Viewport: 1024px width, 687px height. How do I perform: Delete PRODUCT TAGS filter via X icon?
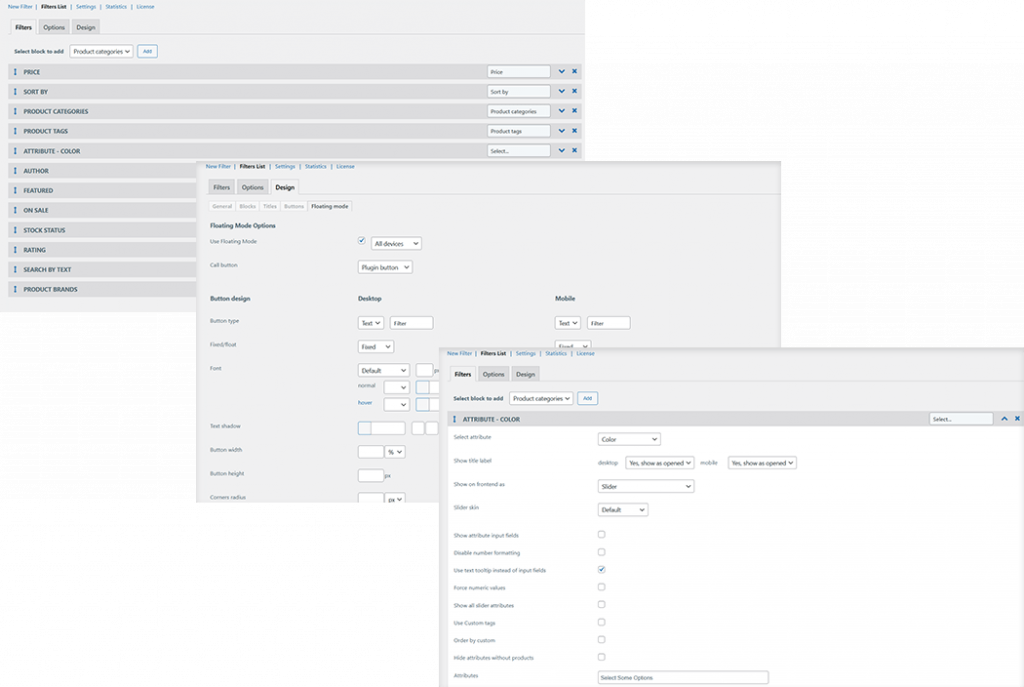(575, 131)
